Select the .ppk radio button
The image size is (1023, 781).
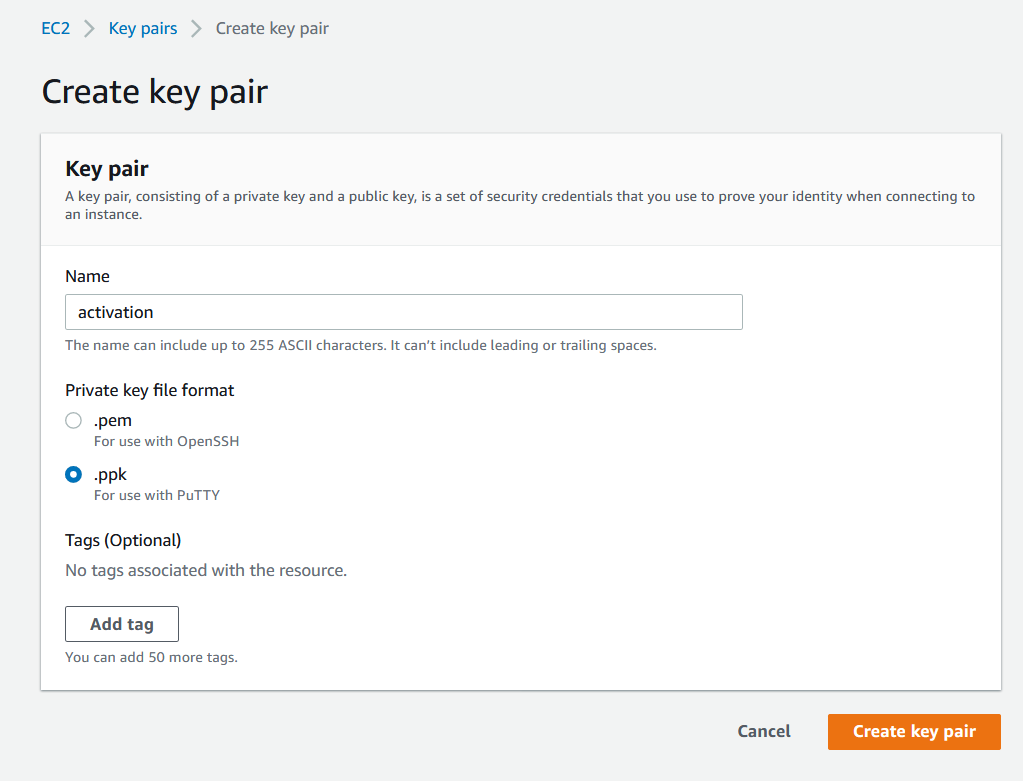pyautogui.click(x=74, y=474)
